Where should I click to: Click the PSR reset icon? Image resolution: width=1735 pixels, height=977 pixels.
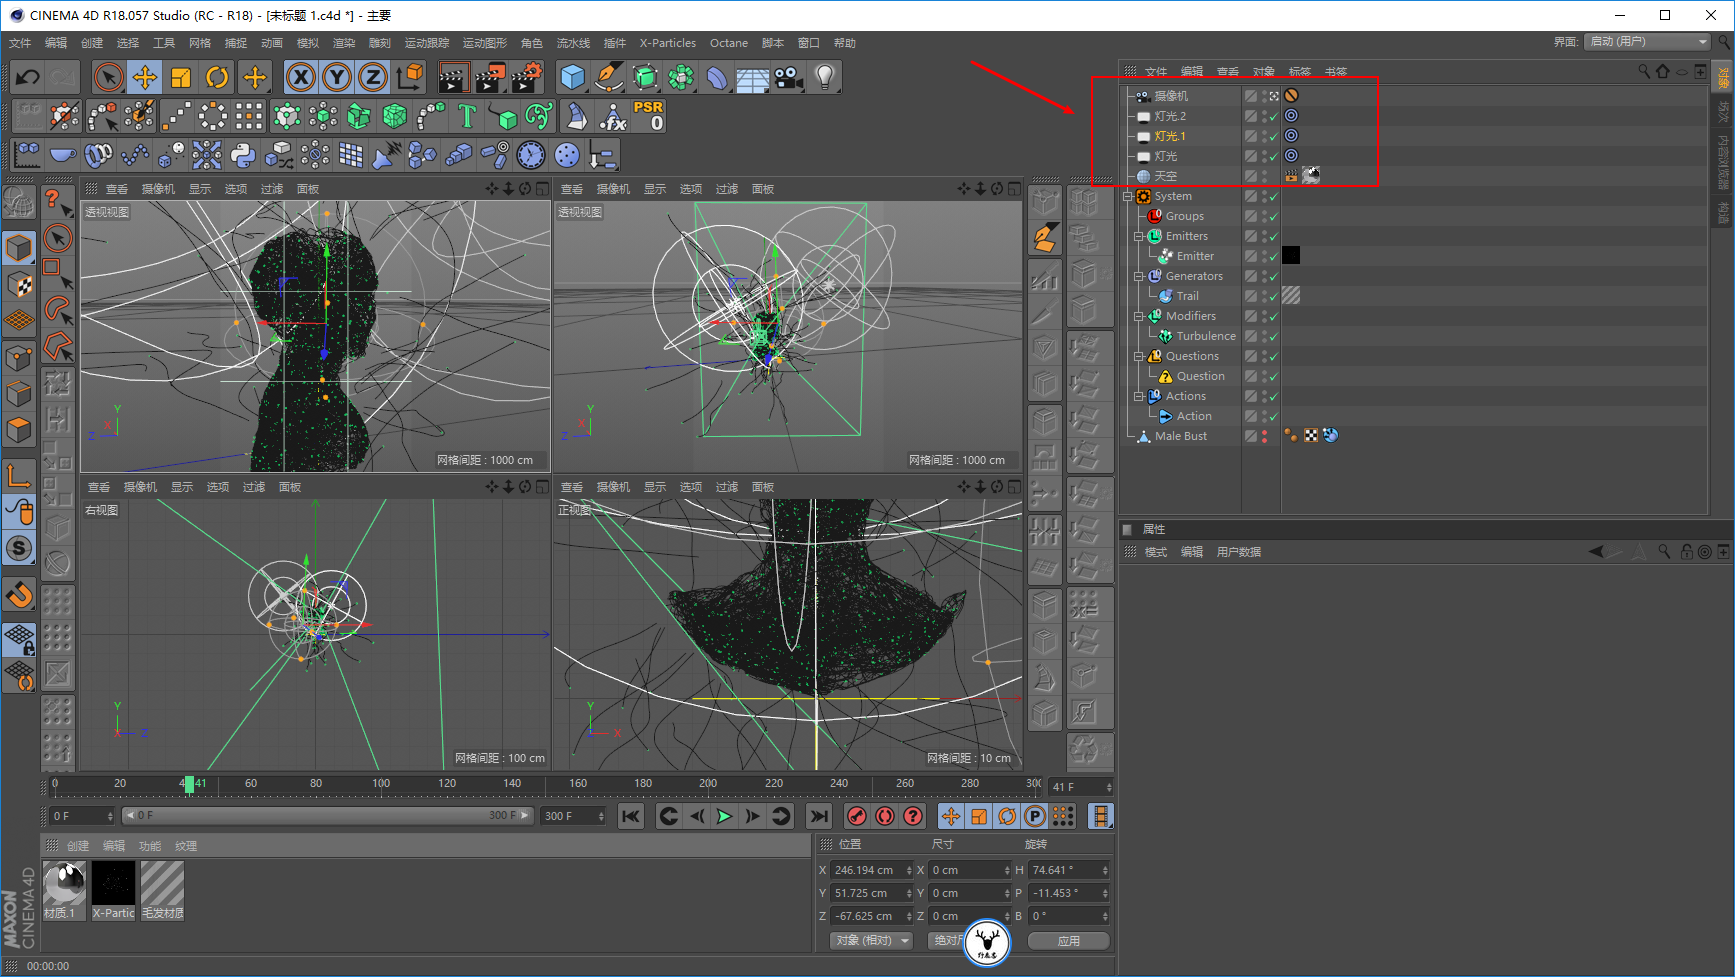point(648,116)
